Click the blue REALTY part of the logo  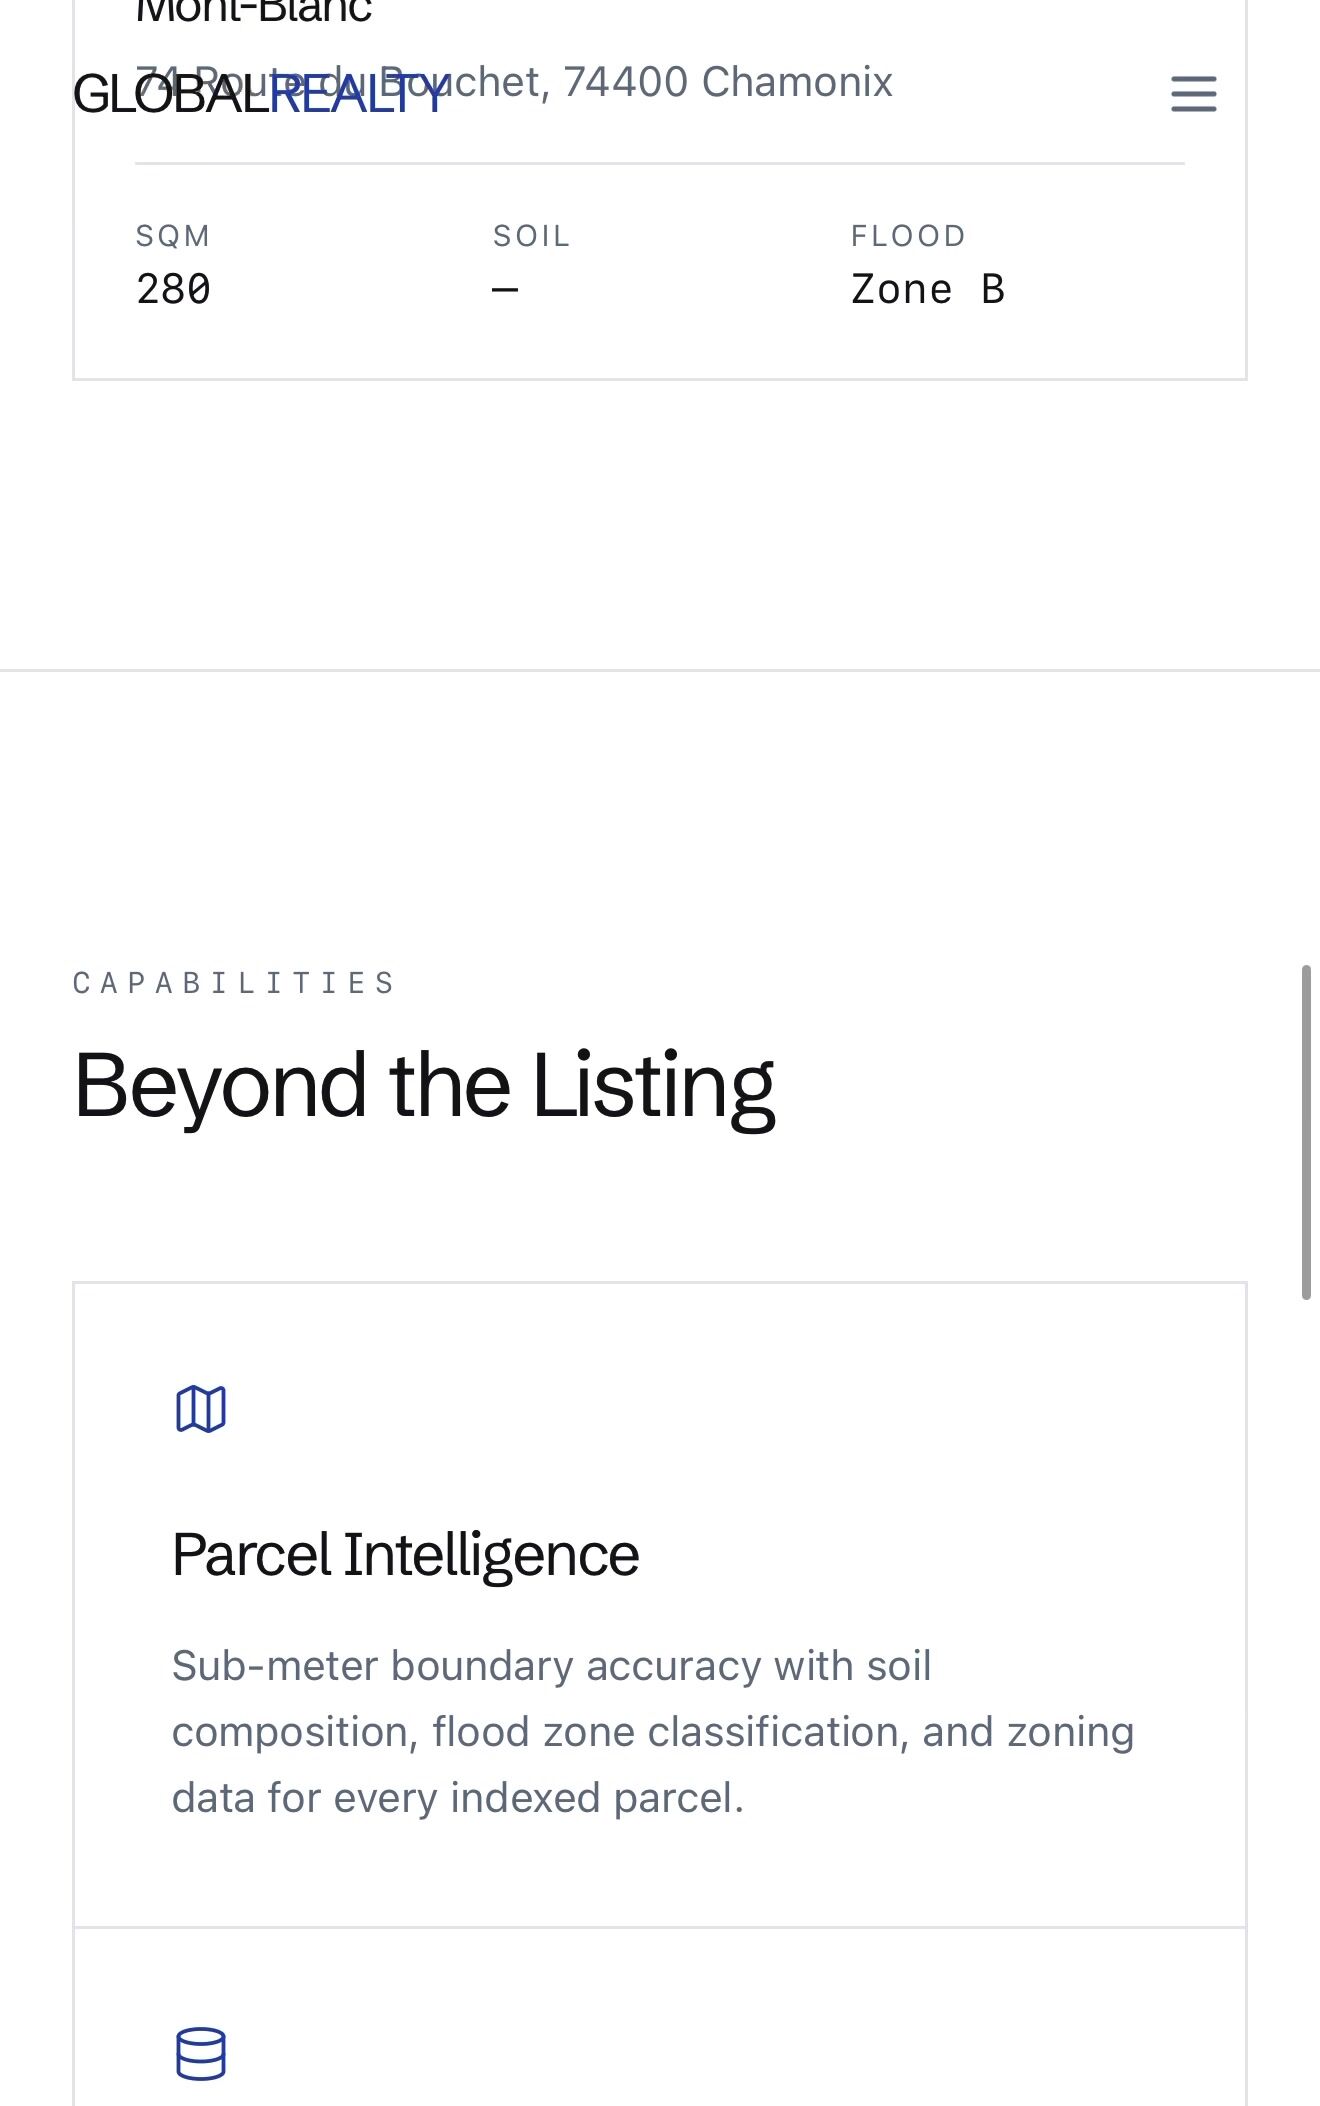[x=357, y=96]
